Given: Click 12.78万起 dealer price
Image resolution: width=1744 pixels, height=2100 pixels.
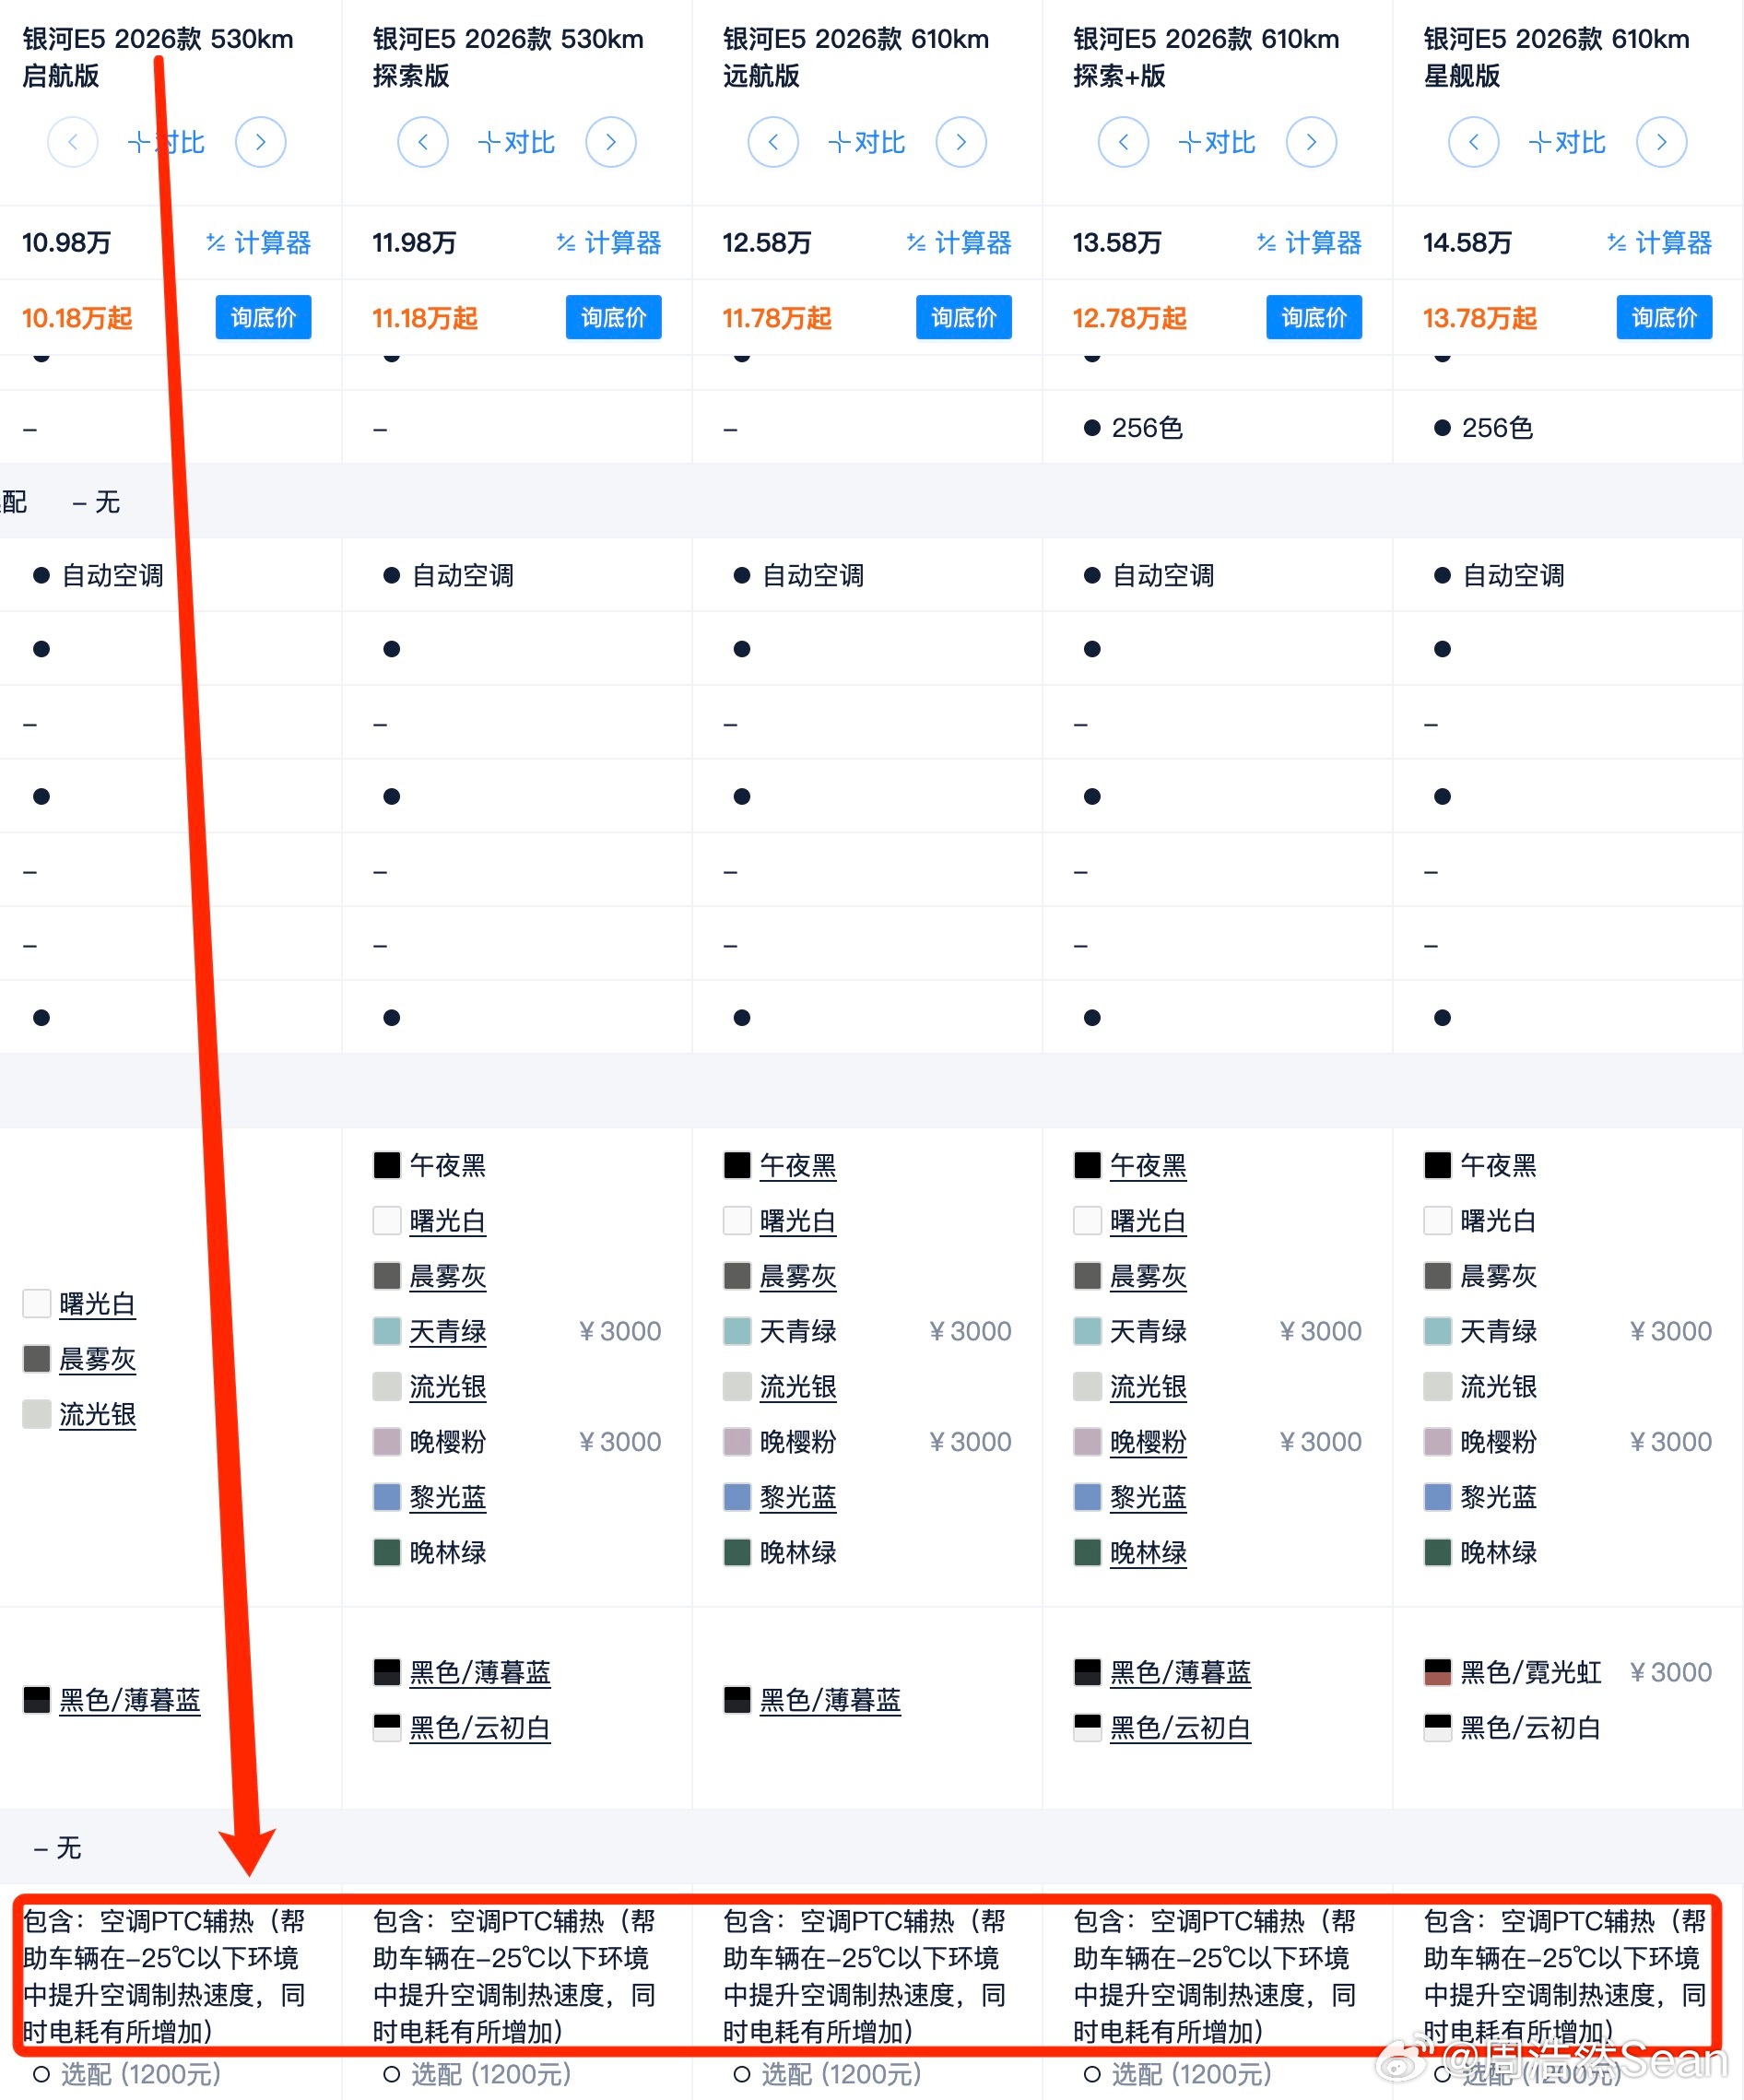Looking at the screenshot, I should click(x=1129, y=318).
